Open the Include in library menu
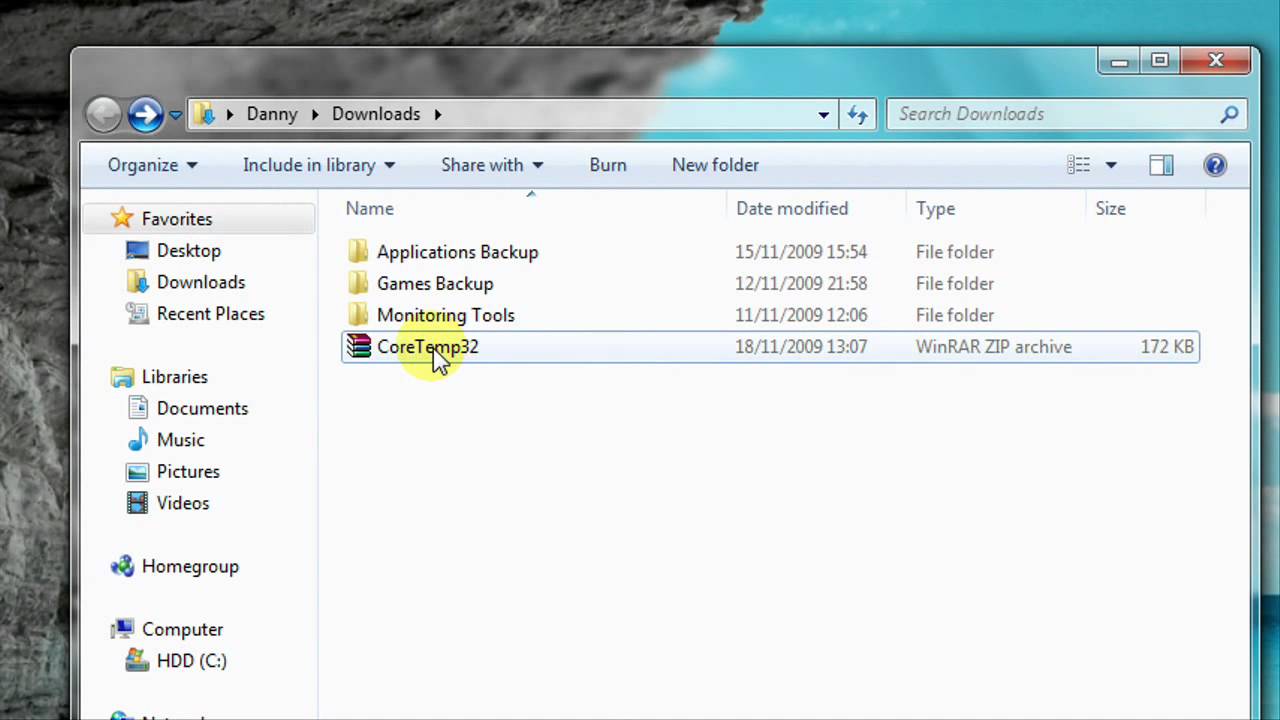 click(x=319, y=165)
